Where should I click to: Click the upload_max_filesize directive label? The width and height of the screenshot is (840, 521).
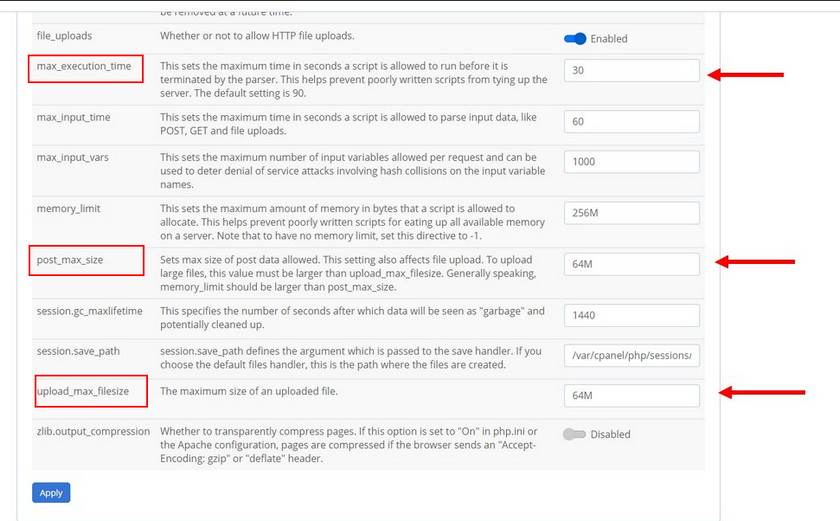click(90, 391)
